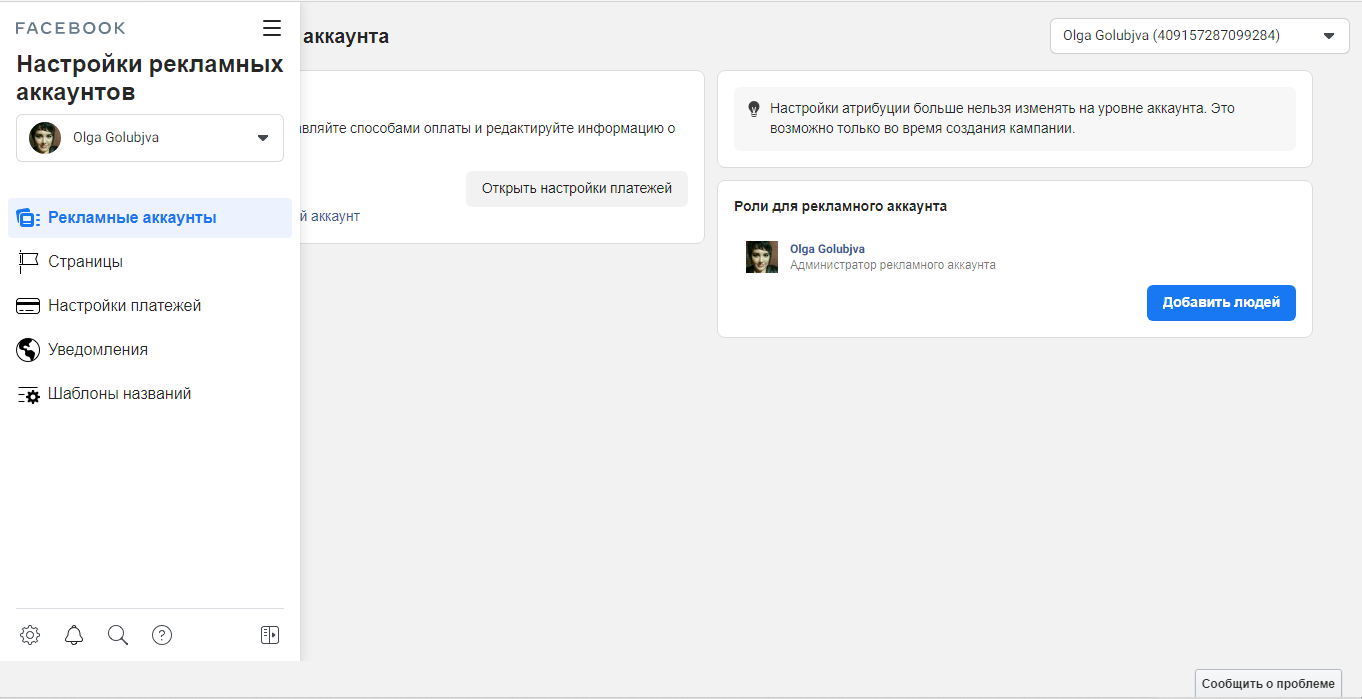This screenshot has height=699, width=1362.
Task: Click the bell notifications icon at sidebar bottom
Action: coord(74,635)
